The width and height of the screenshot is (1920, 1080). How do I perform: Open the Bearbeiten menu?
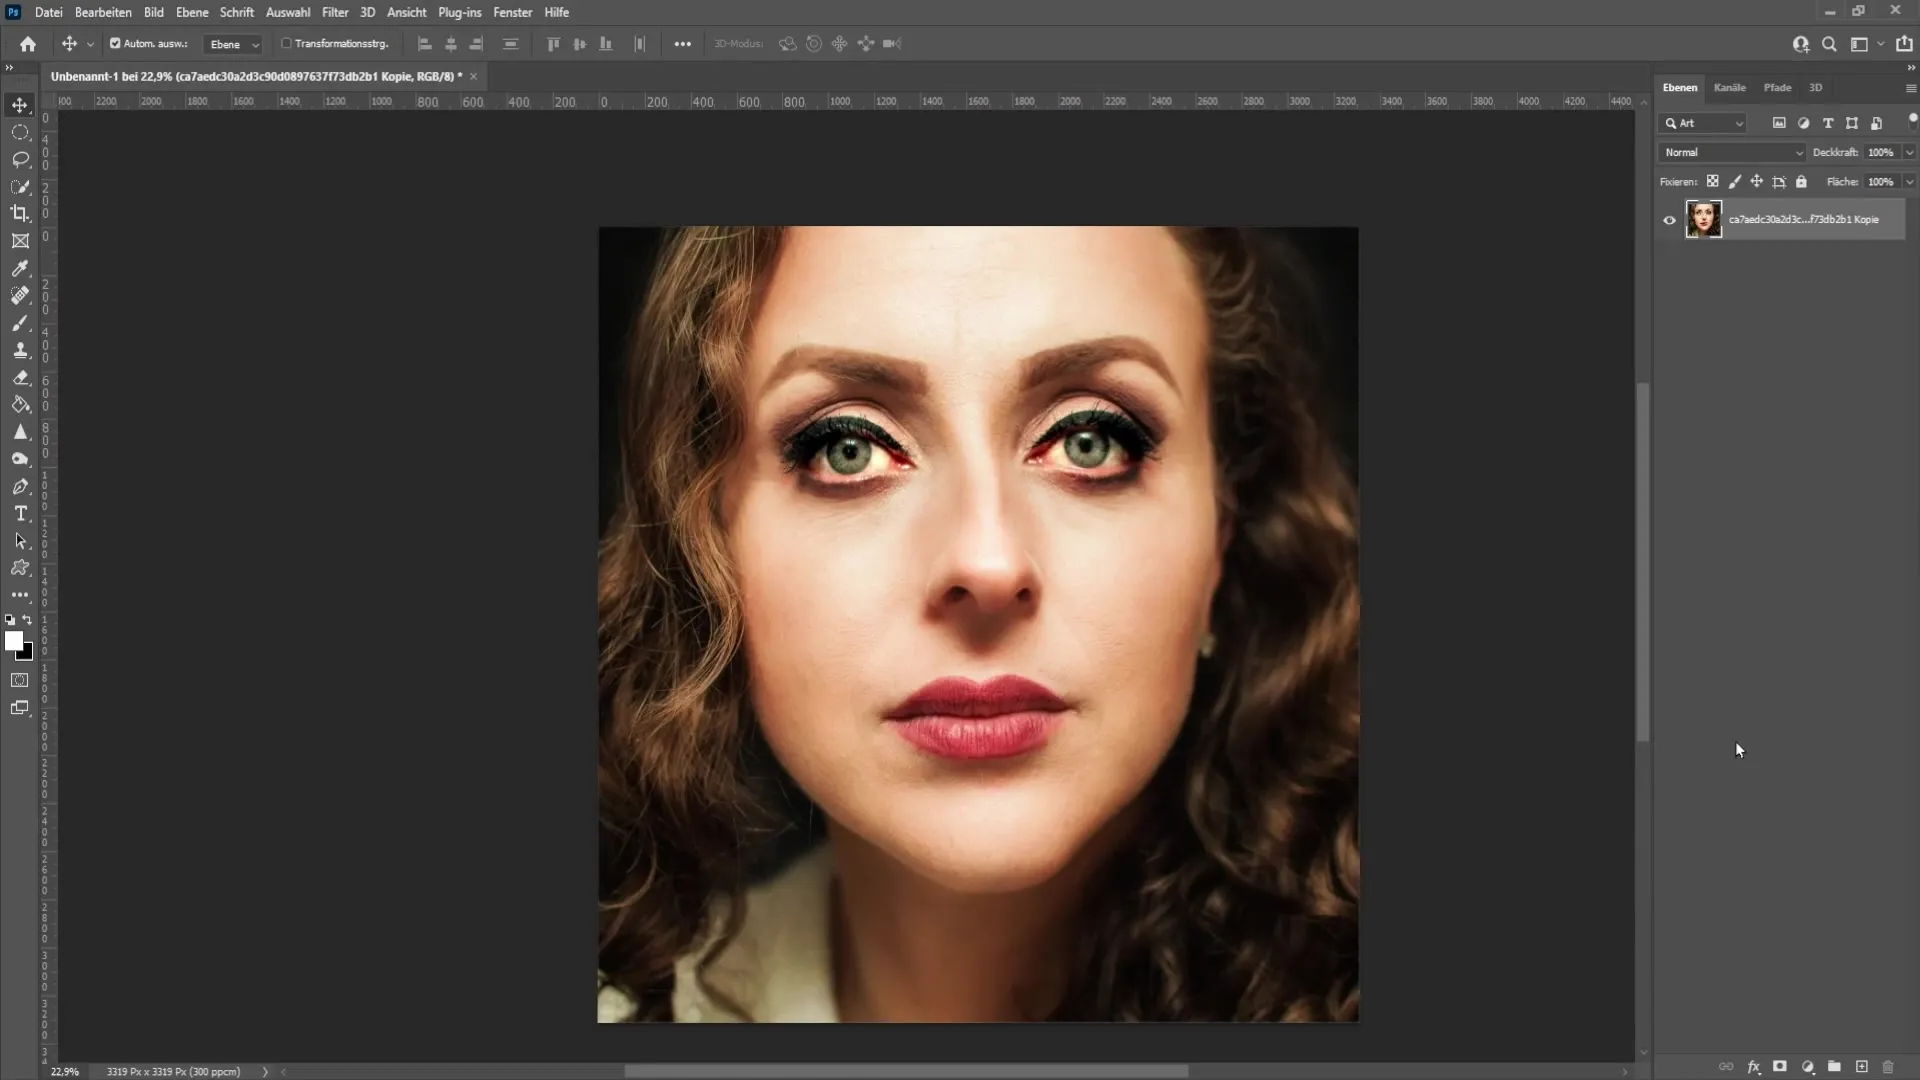pos(103,12)
